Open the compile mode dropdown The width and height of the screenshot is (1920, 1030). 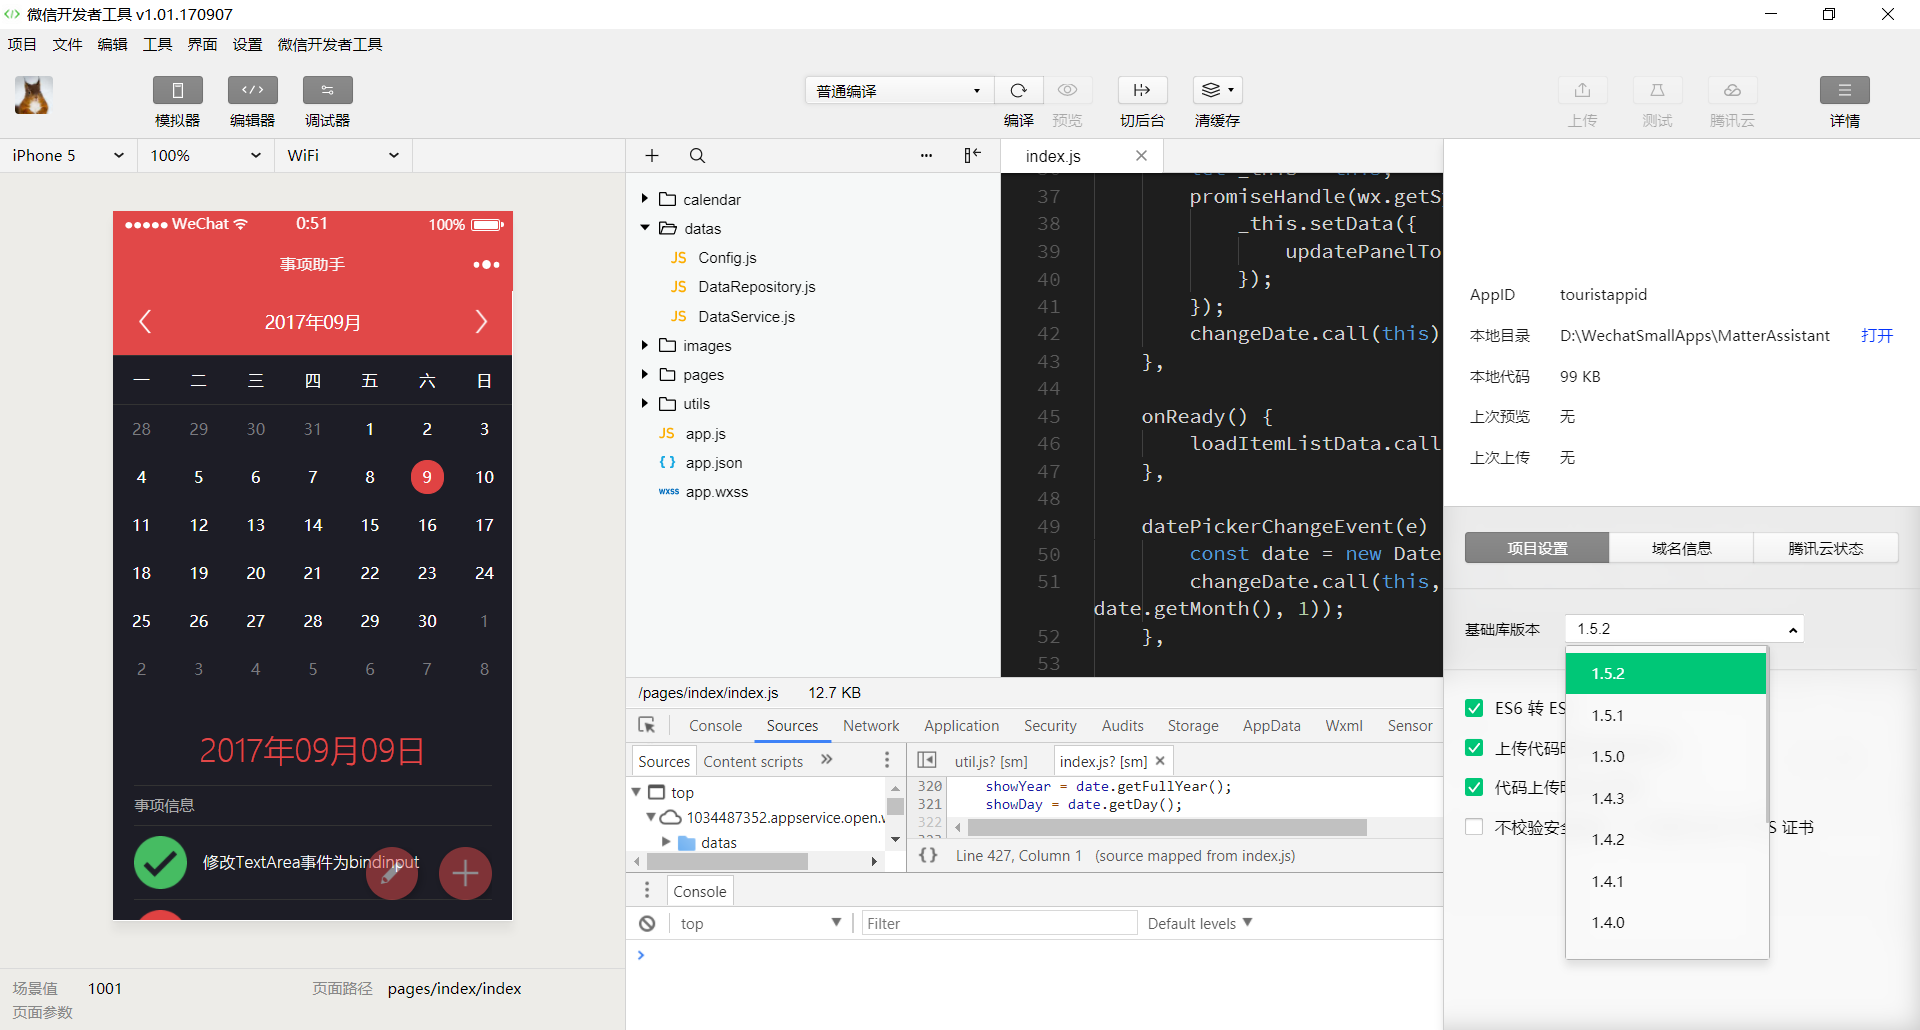[899, 90]
